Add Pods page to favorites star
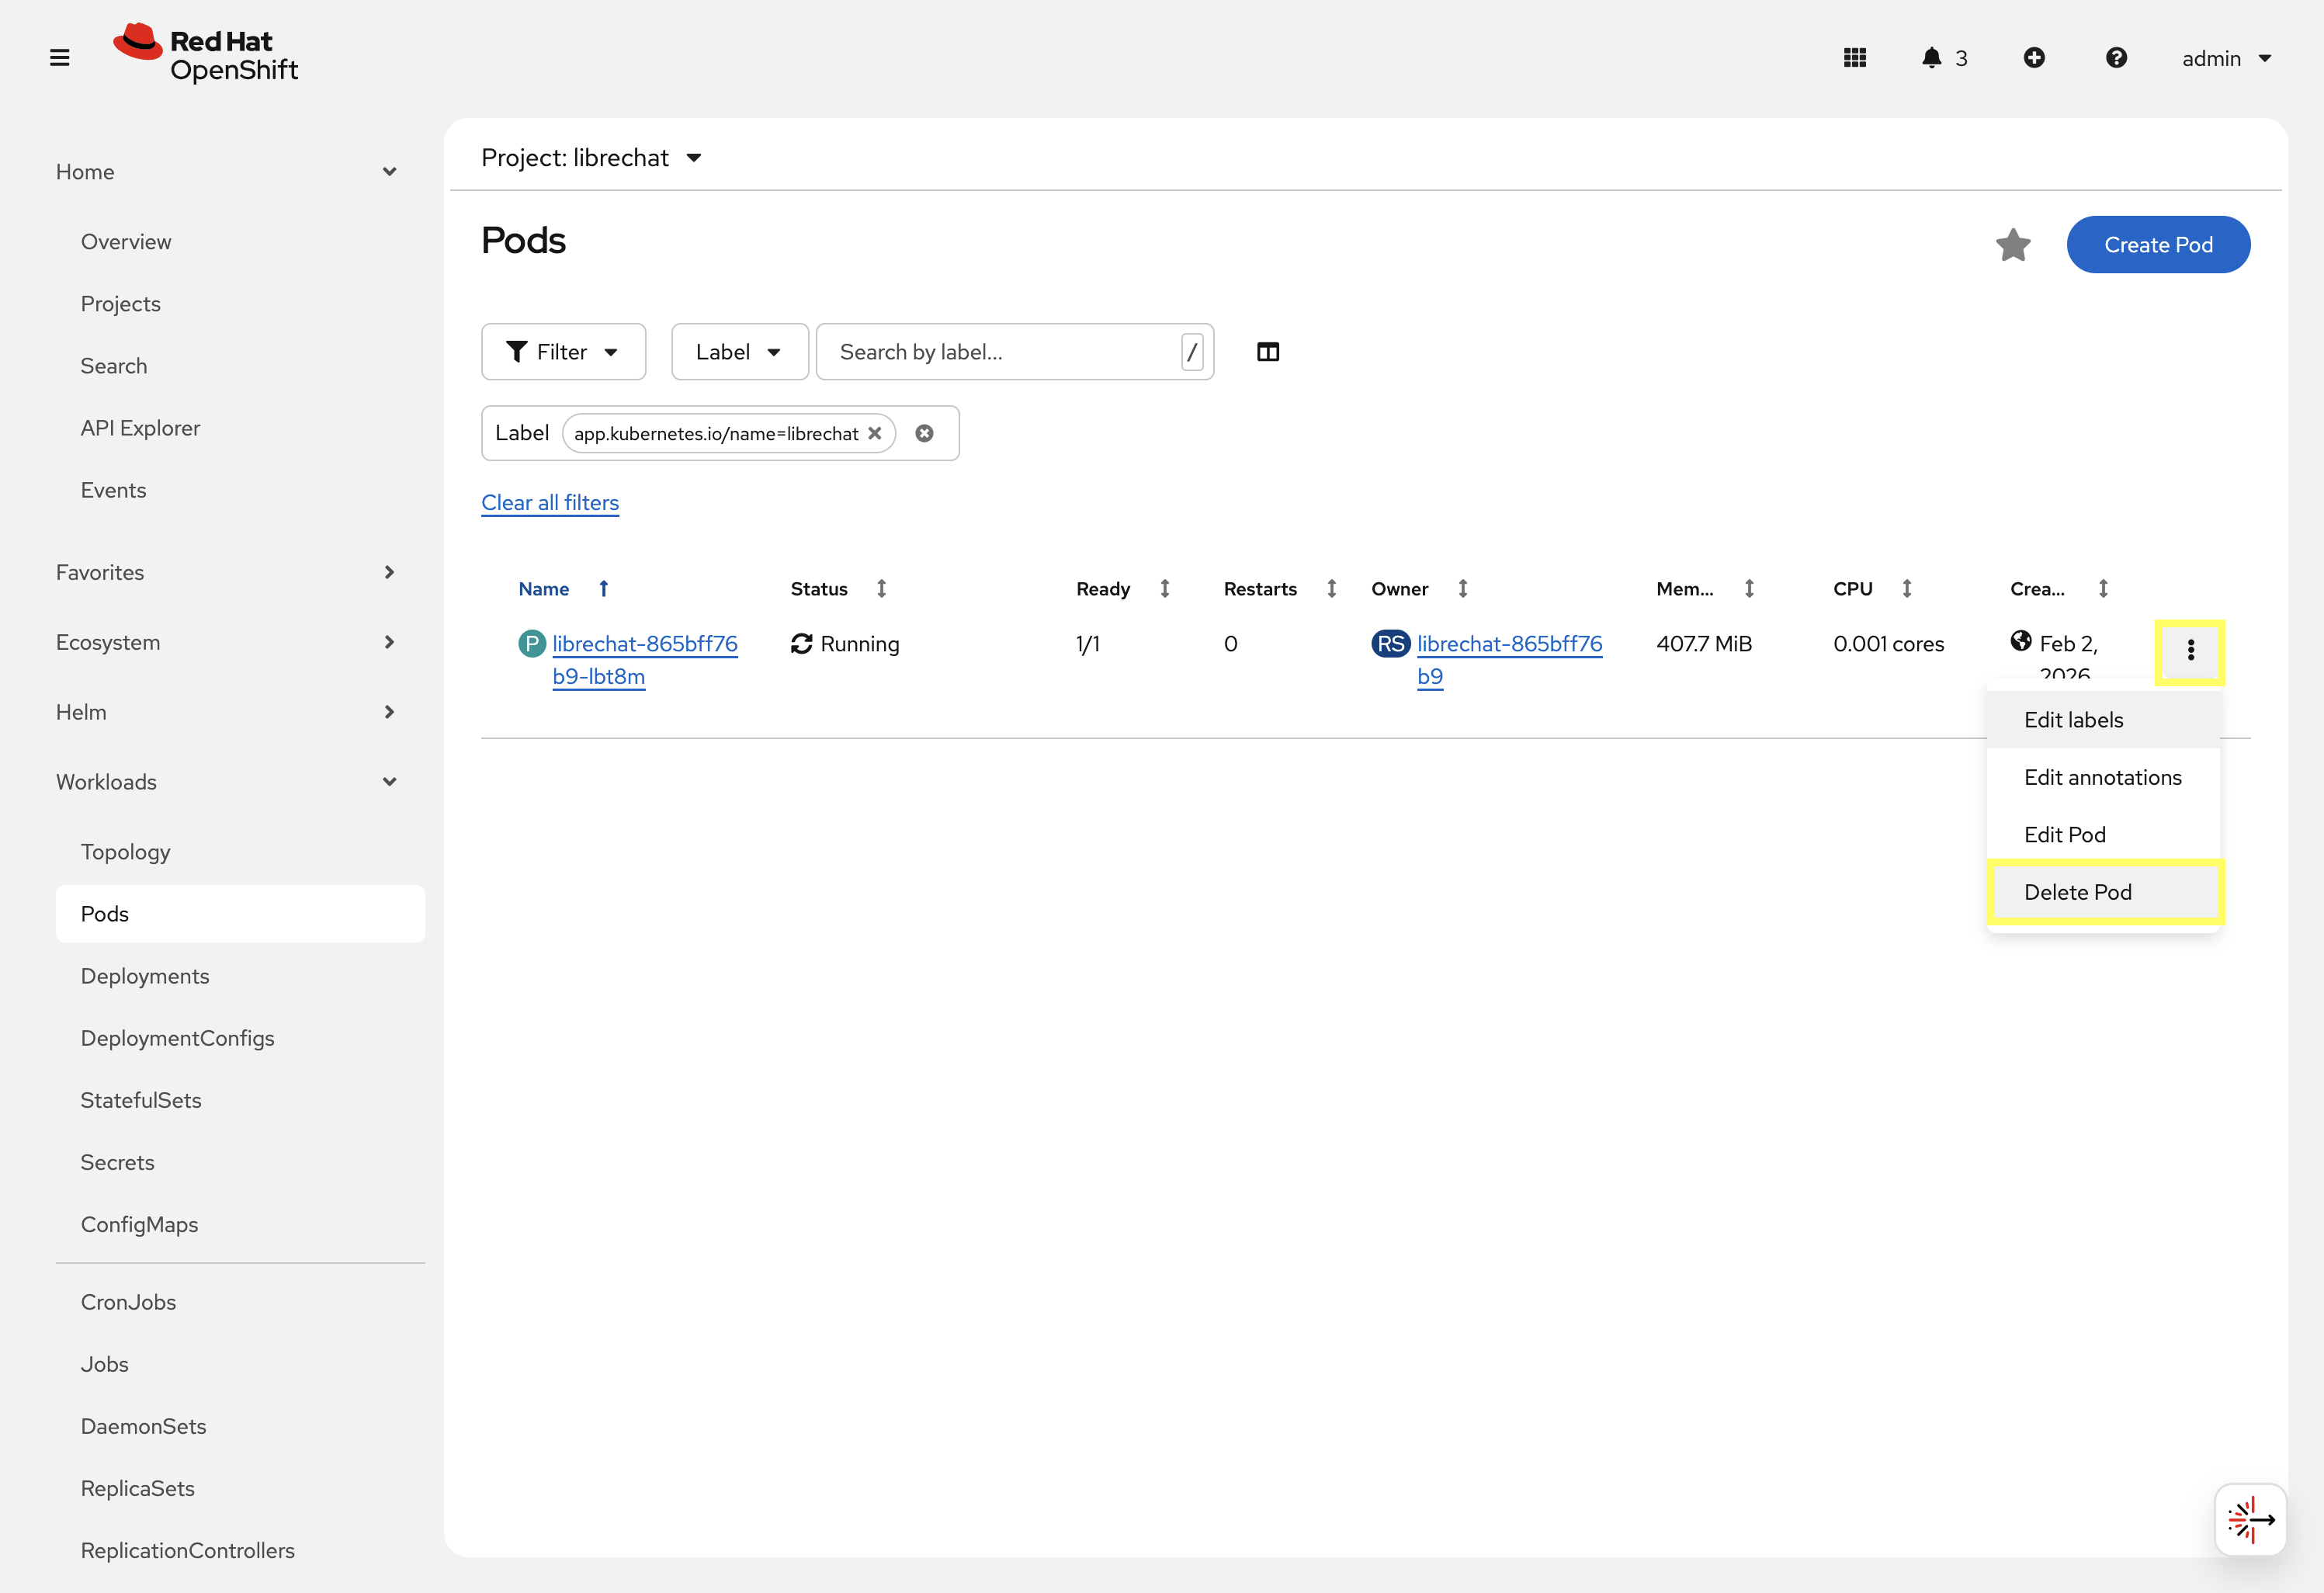Viewport: 2324px width, 1593px height. click(x=2012, y=245)
